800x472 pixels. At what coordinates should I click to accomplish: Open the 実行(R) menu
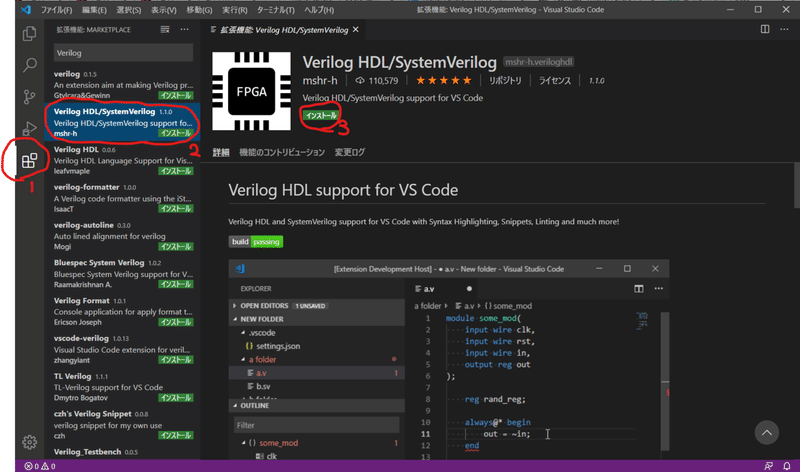coord(235,10)
